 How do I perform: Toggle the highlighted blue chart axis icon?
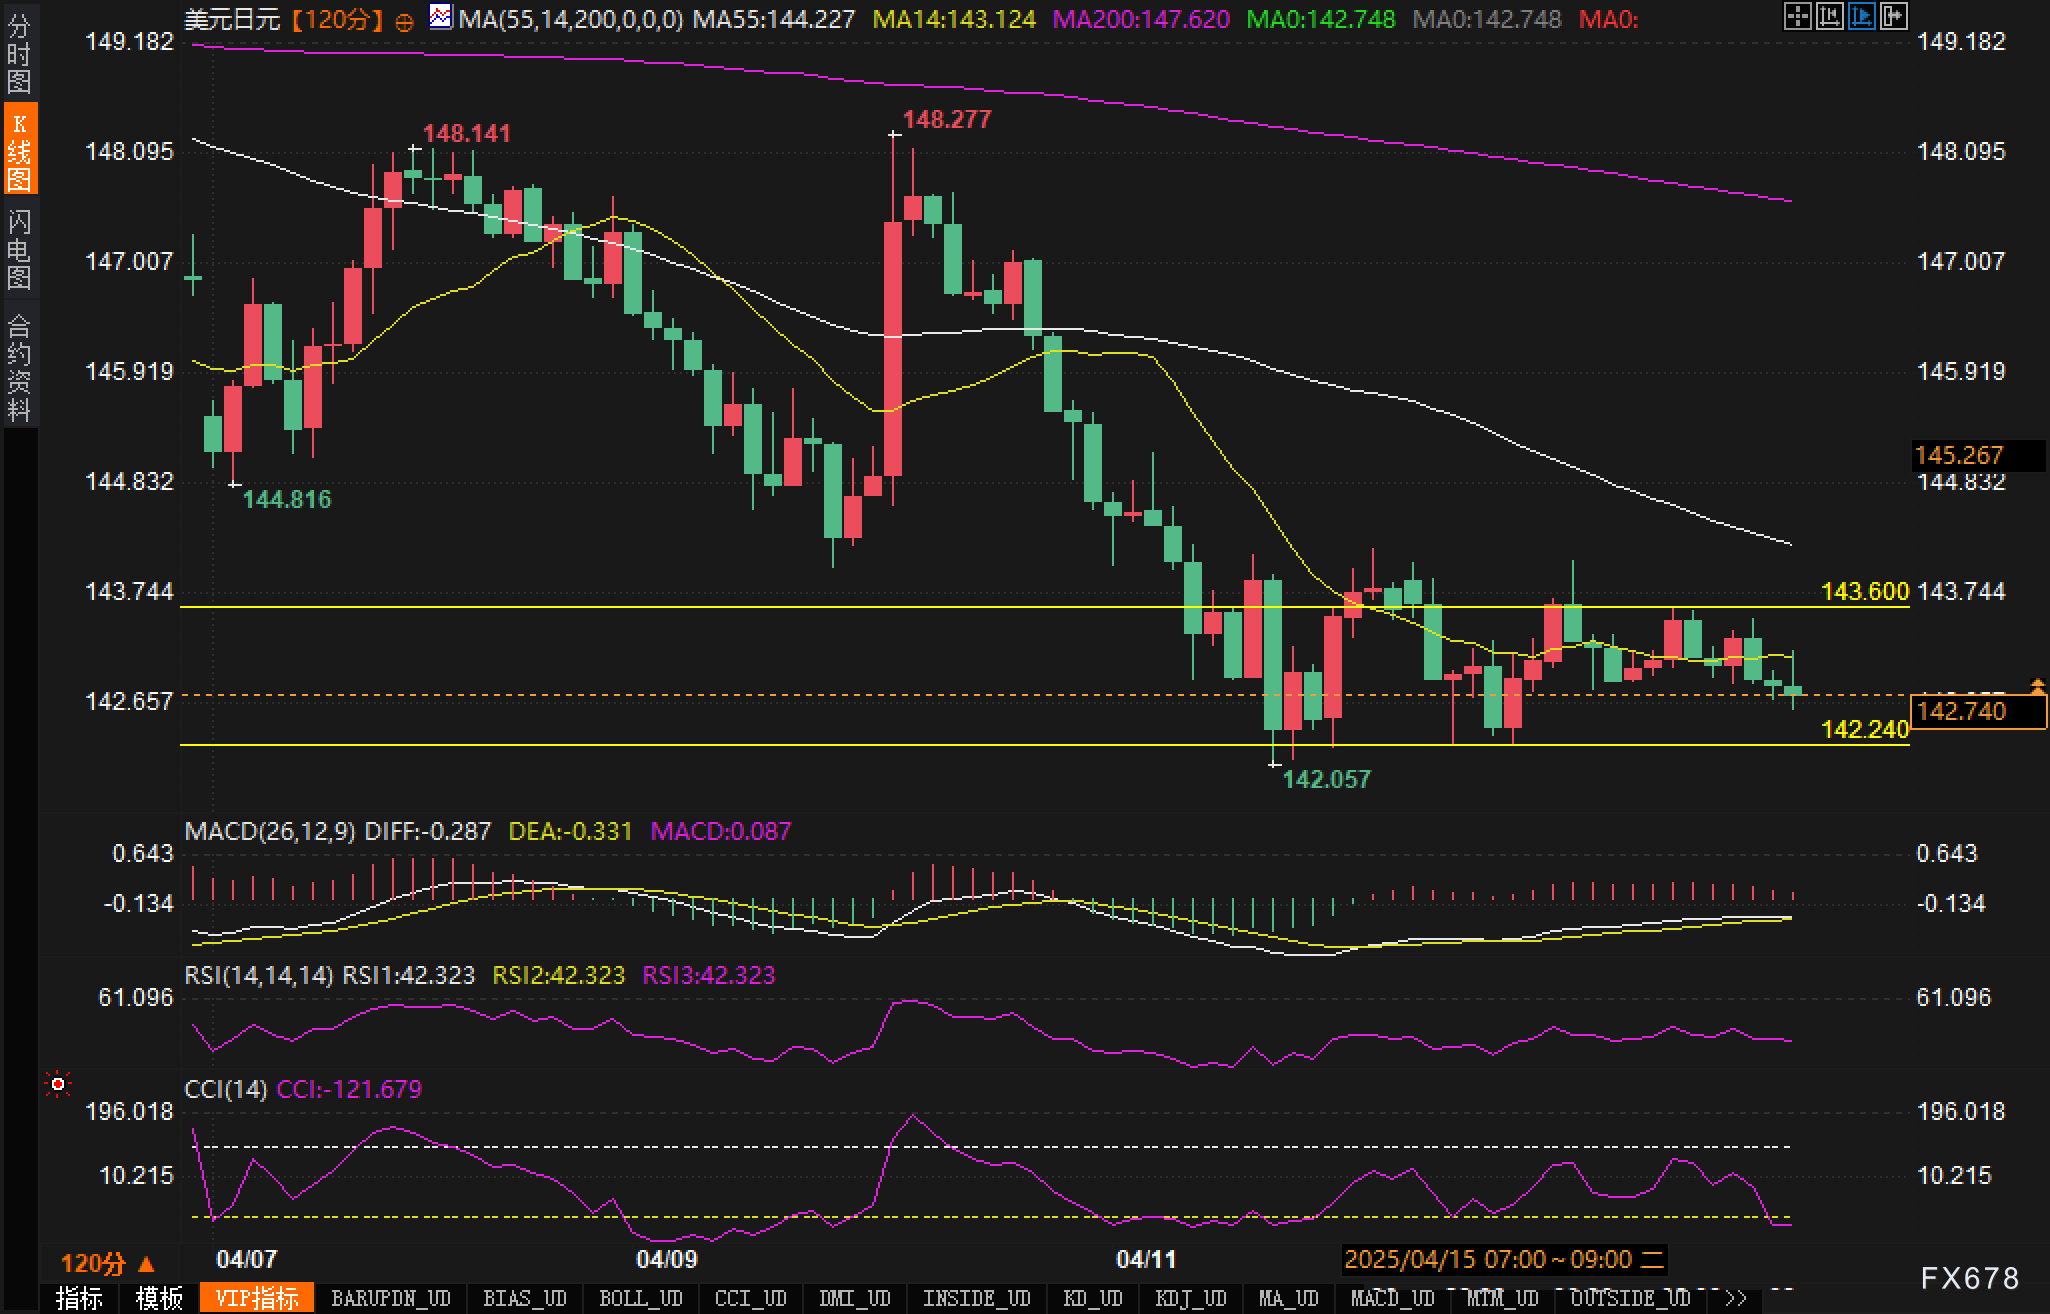1861,16
